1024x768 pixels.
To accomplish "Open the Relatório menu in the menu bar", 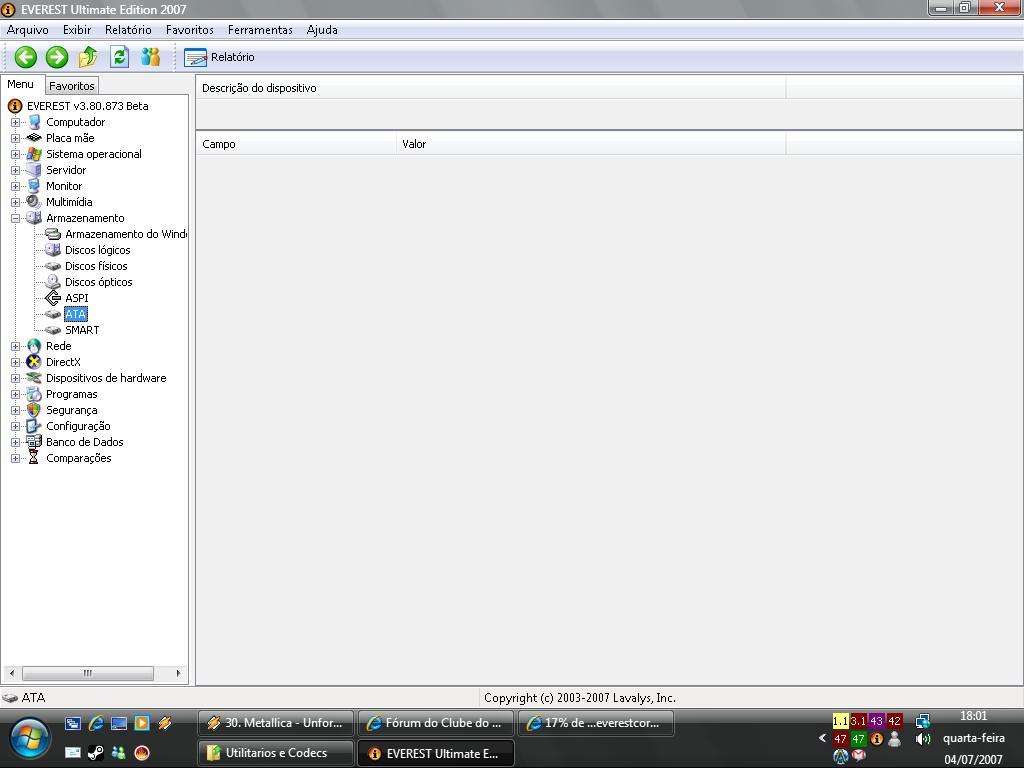I will point(128,30).
